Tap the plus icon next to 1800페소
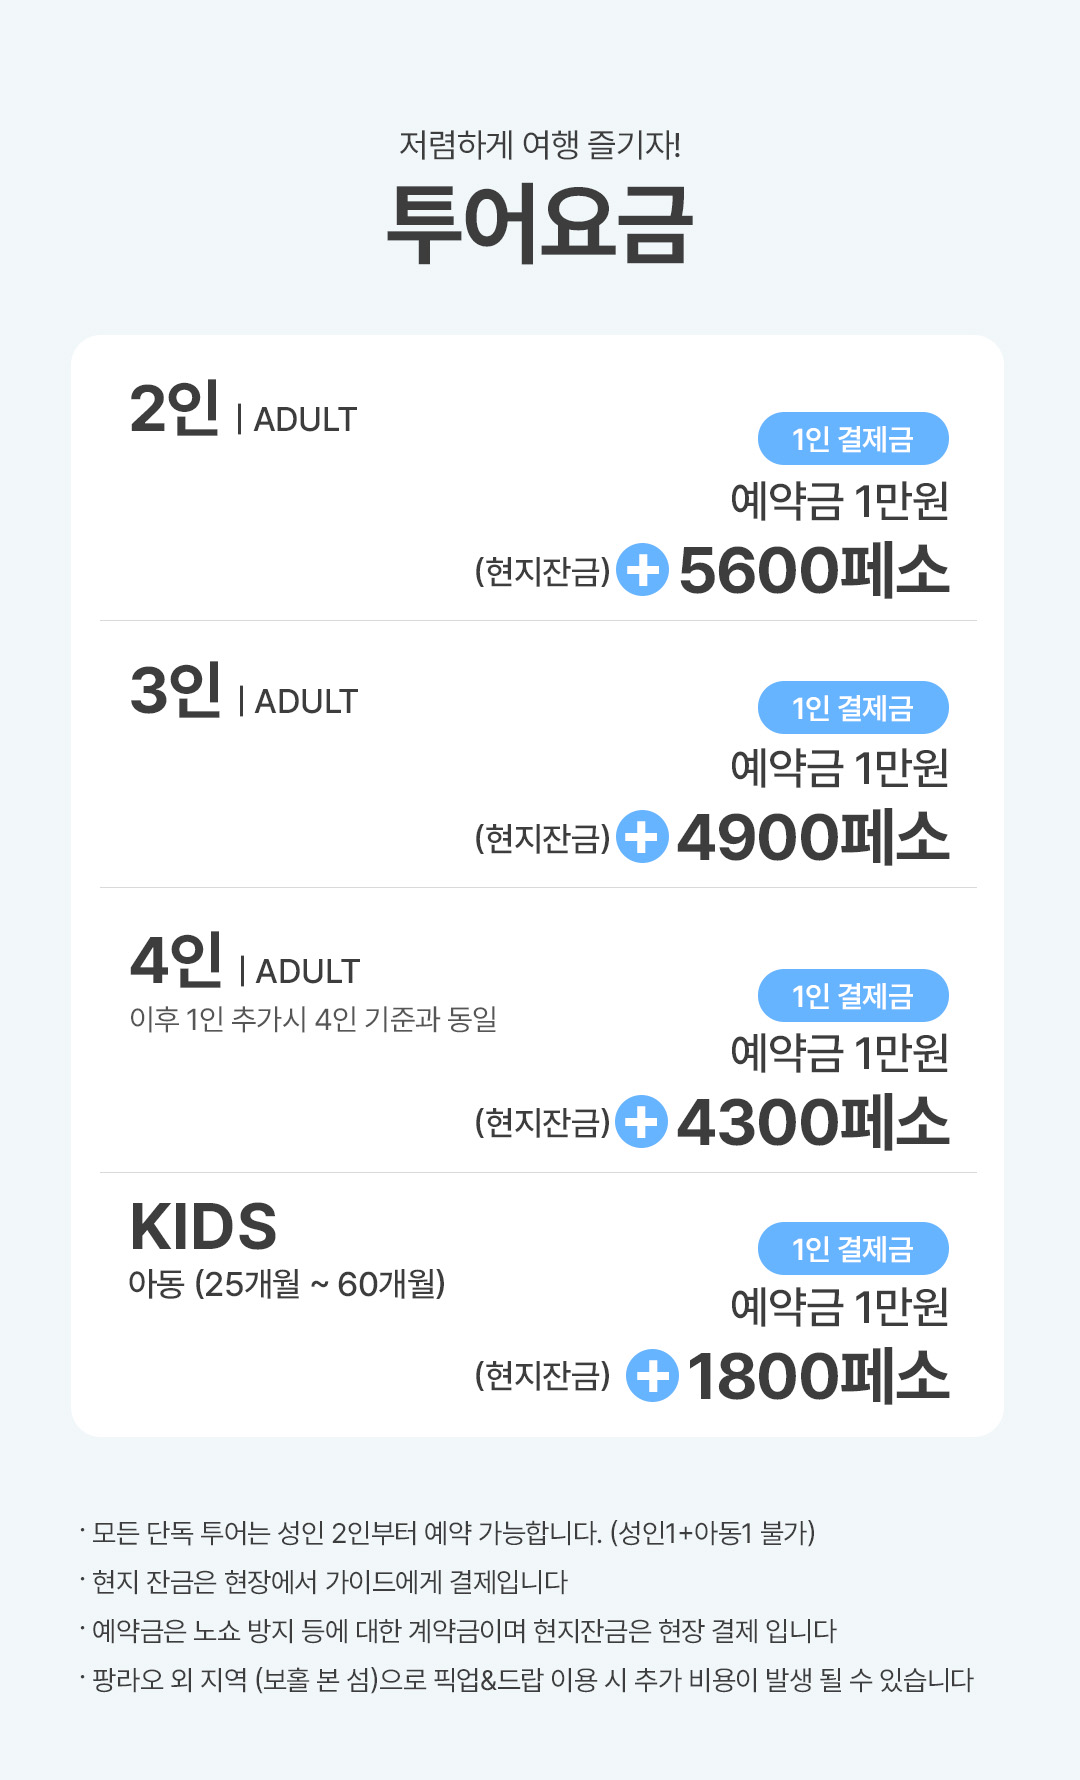 [x=652, y=1376]
